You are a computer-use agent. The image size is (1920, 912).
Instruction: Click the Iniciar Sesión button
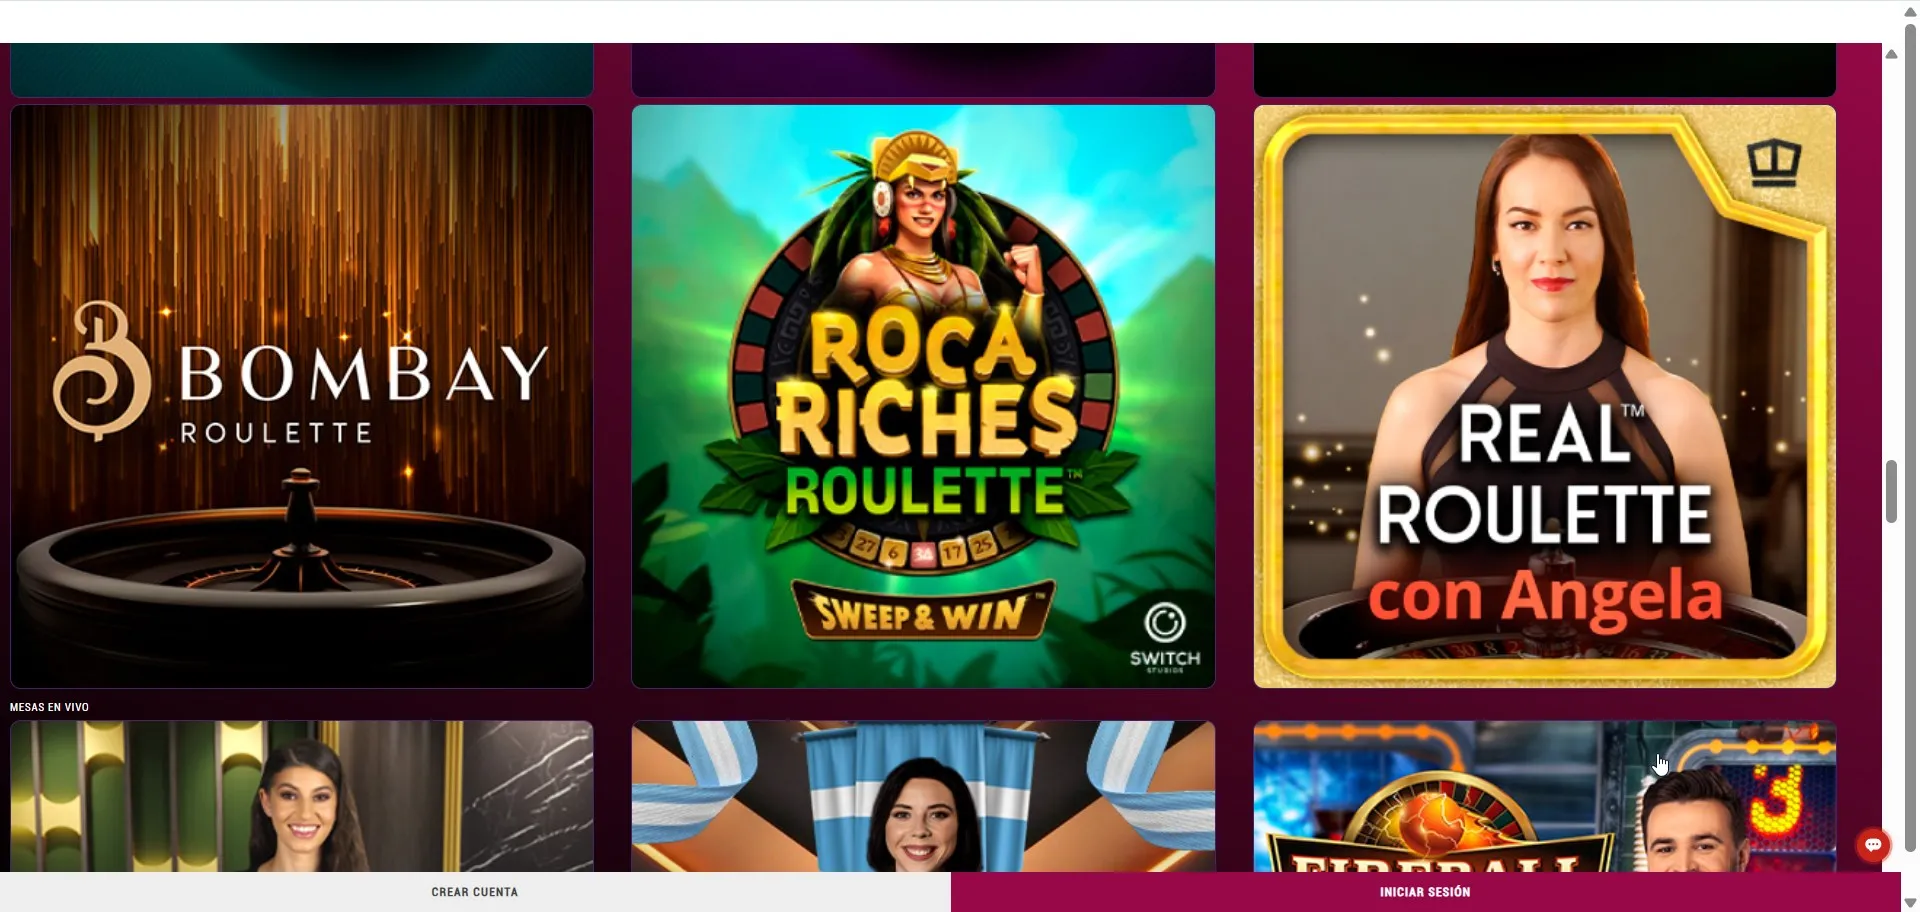[x=1425, y=892]
